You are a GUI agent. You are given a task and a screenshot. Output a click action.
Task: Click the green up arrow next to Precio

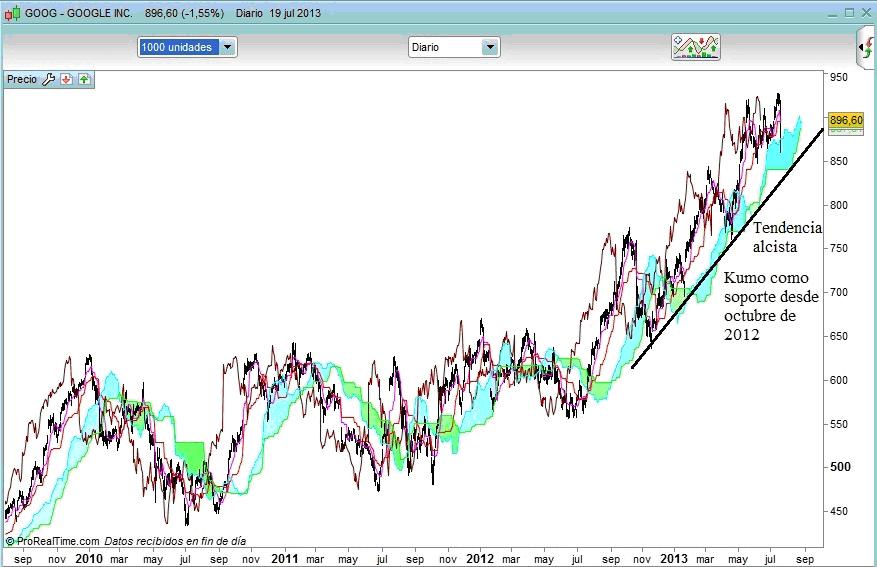(84, 79)
